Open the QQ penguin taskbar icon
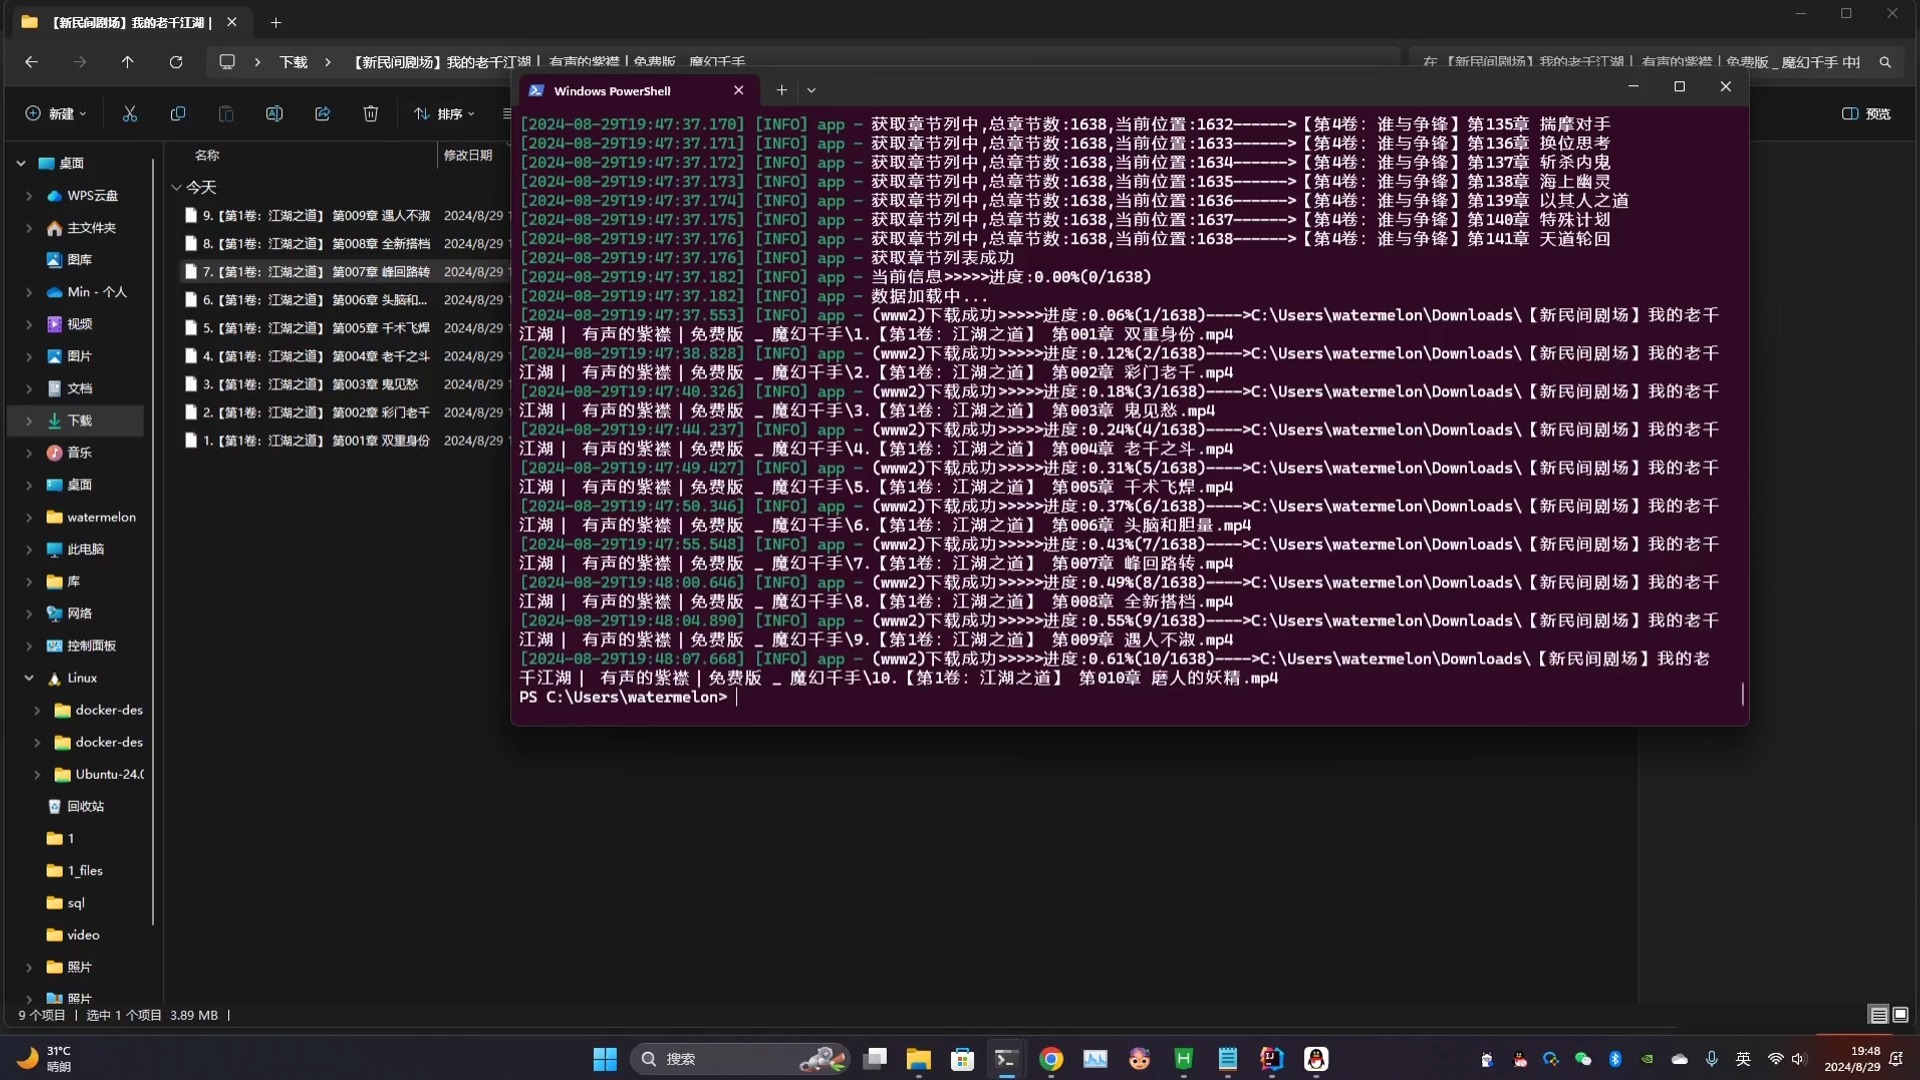The height and width of the screenshot is (1080, 1920). pyautogui.click(x=1316, y=1059)
